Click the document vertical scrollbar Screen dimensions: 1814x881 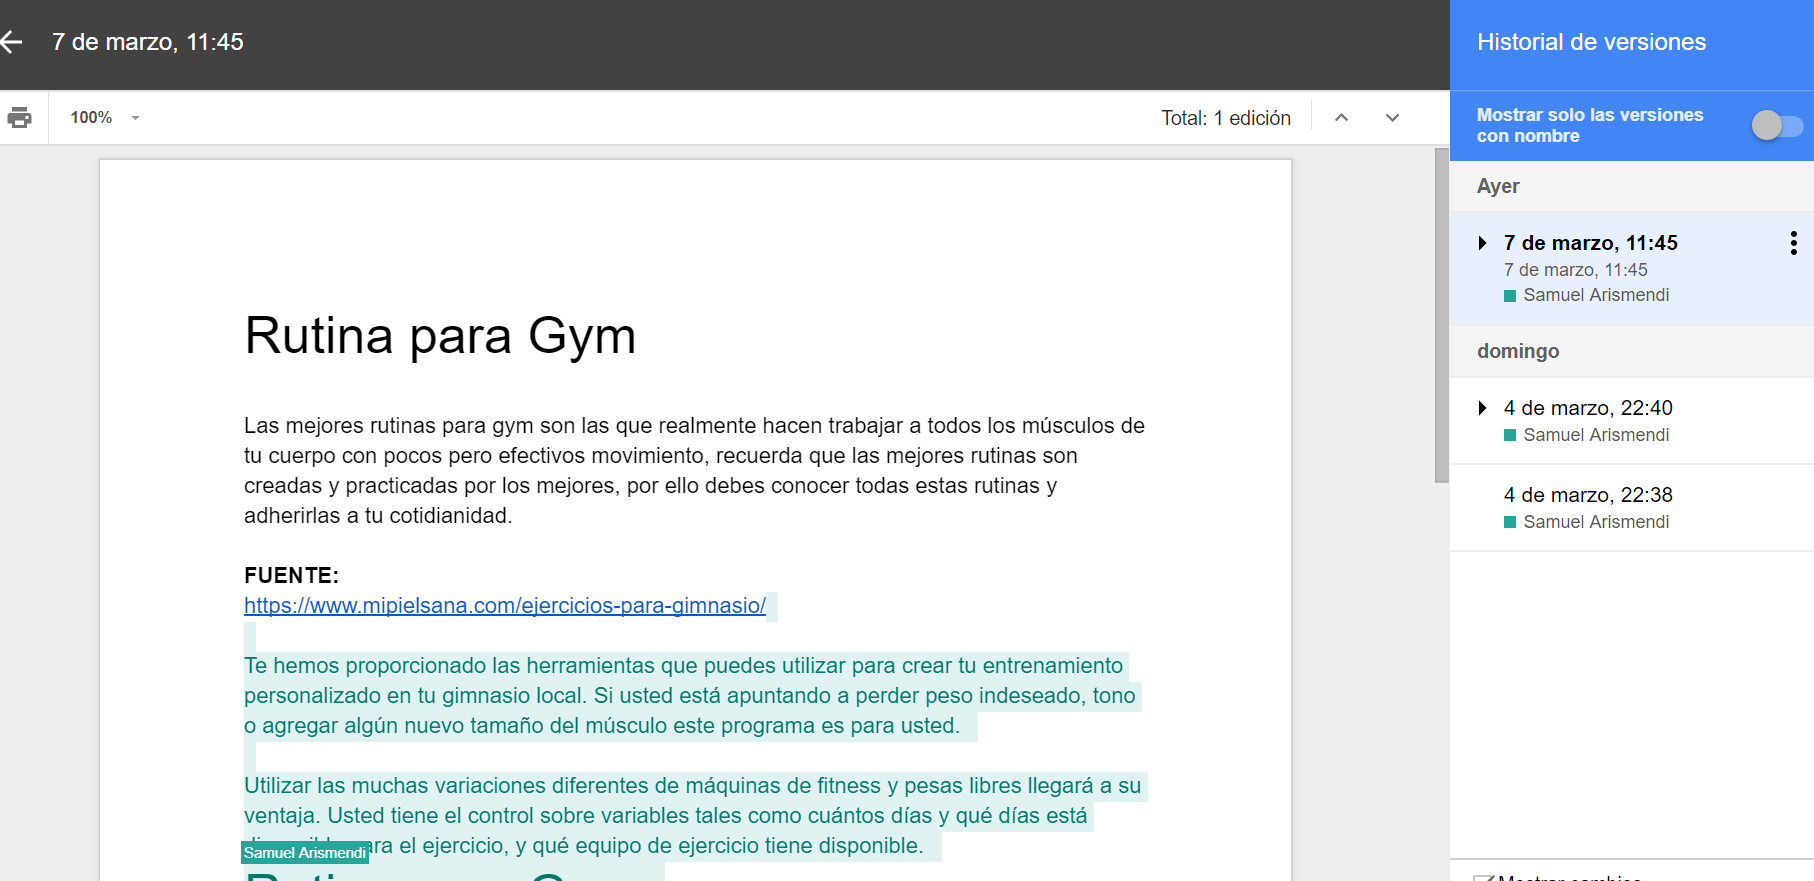coord(1441,316)
